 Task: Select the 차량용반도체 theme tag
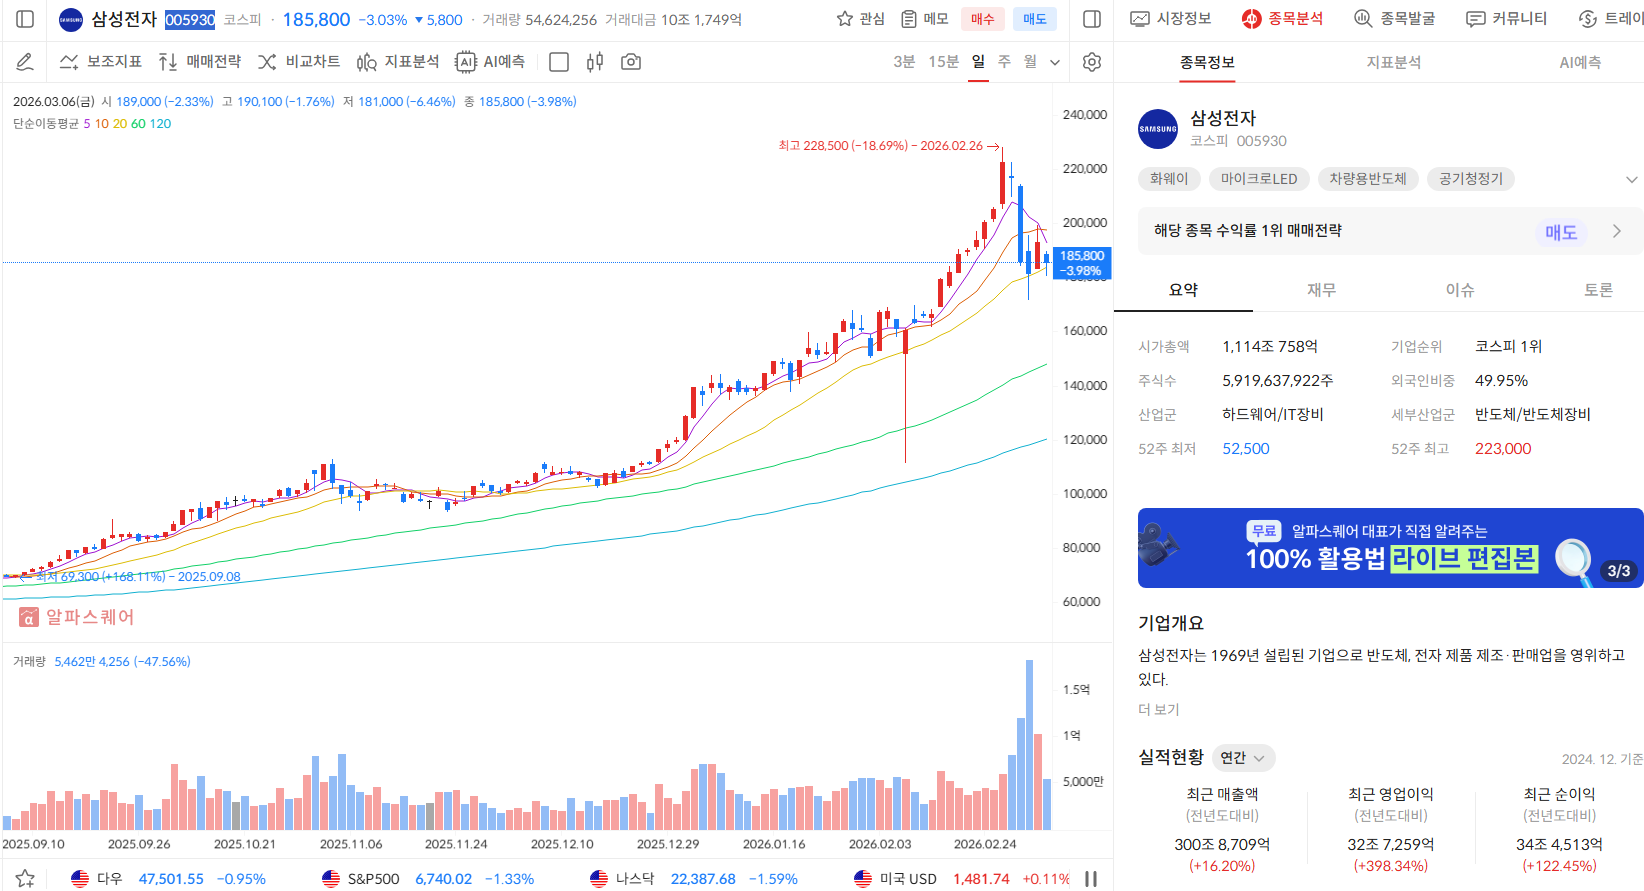point(1368,179)
